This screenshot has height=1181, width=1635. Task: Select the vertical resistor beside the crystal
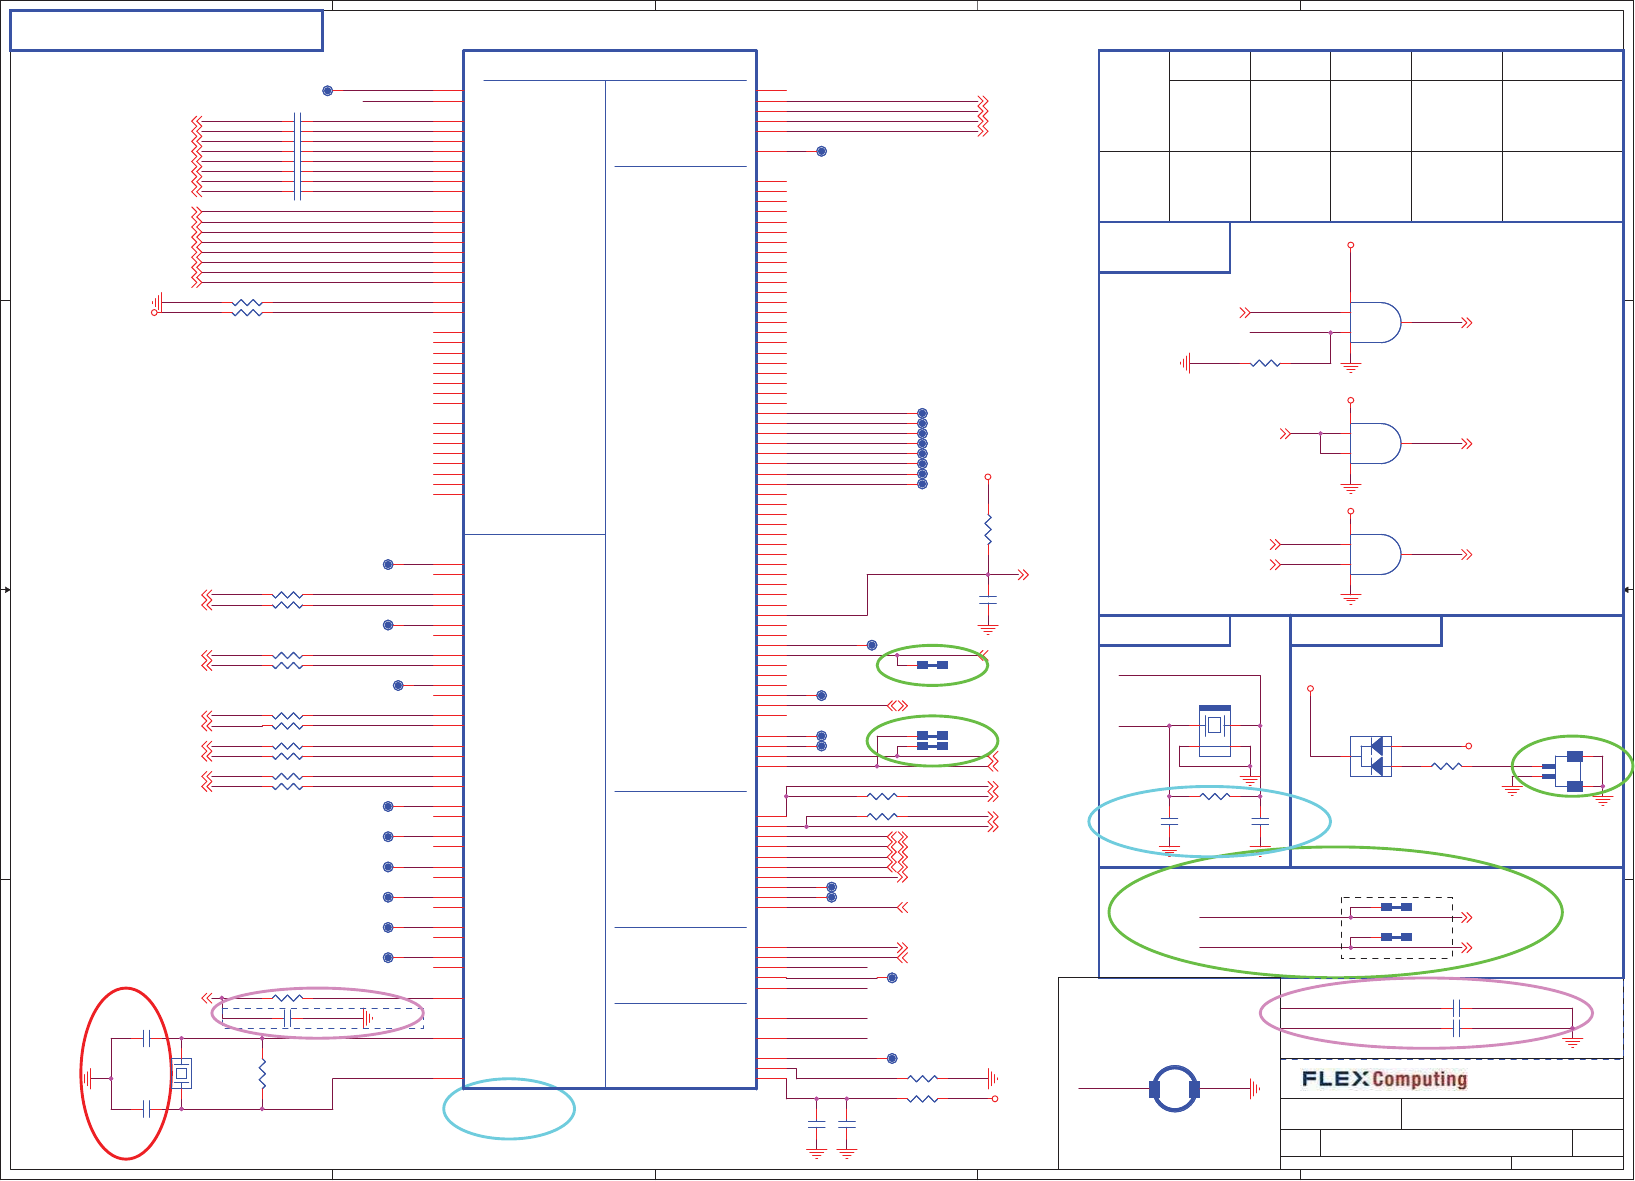(x=262, y=1075)
